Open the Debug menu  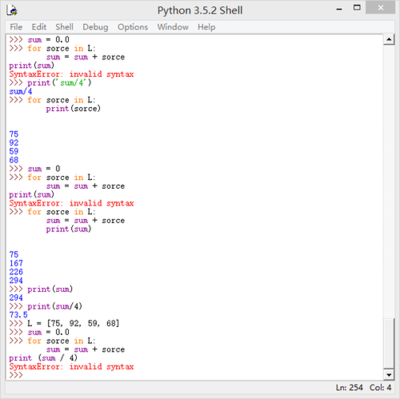(x=95, y=27)
